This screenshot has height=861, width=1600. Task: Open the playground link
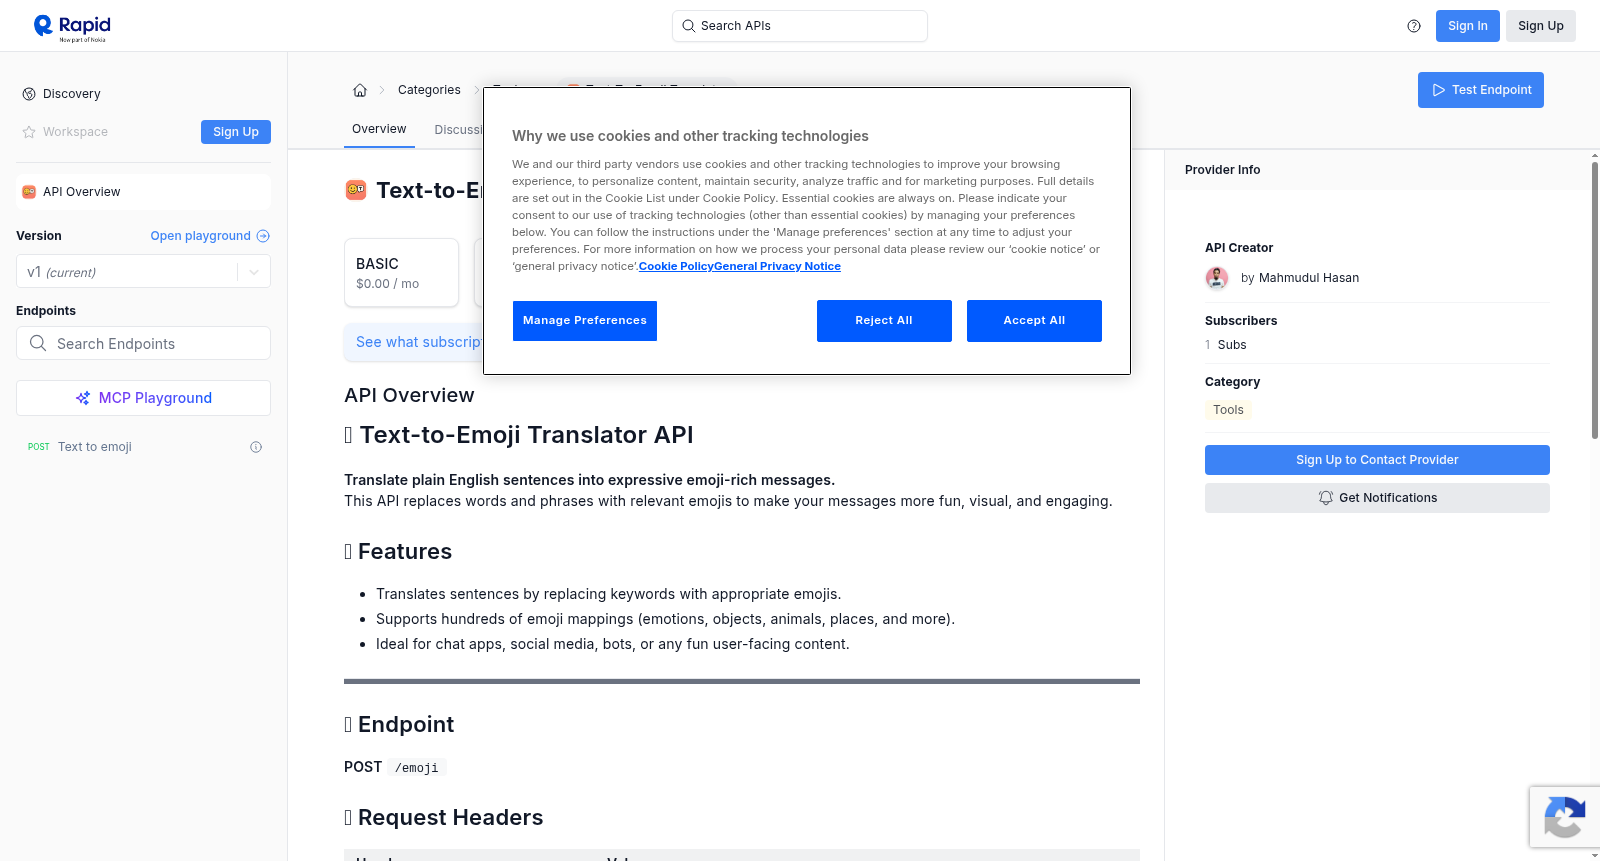pyautogui.click(x=210, y=236)
